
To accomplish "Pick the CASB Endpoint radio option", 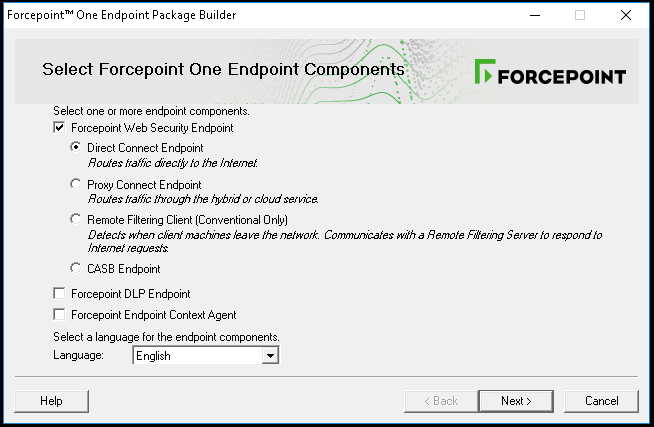I will pyautogui.click(x=76, y=268).
